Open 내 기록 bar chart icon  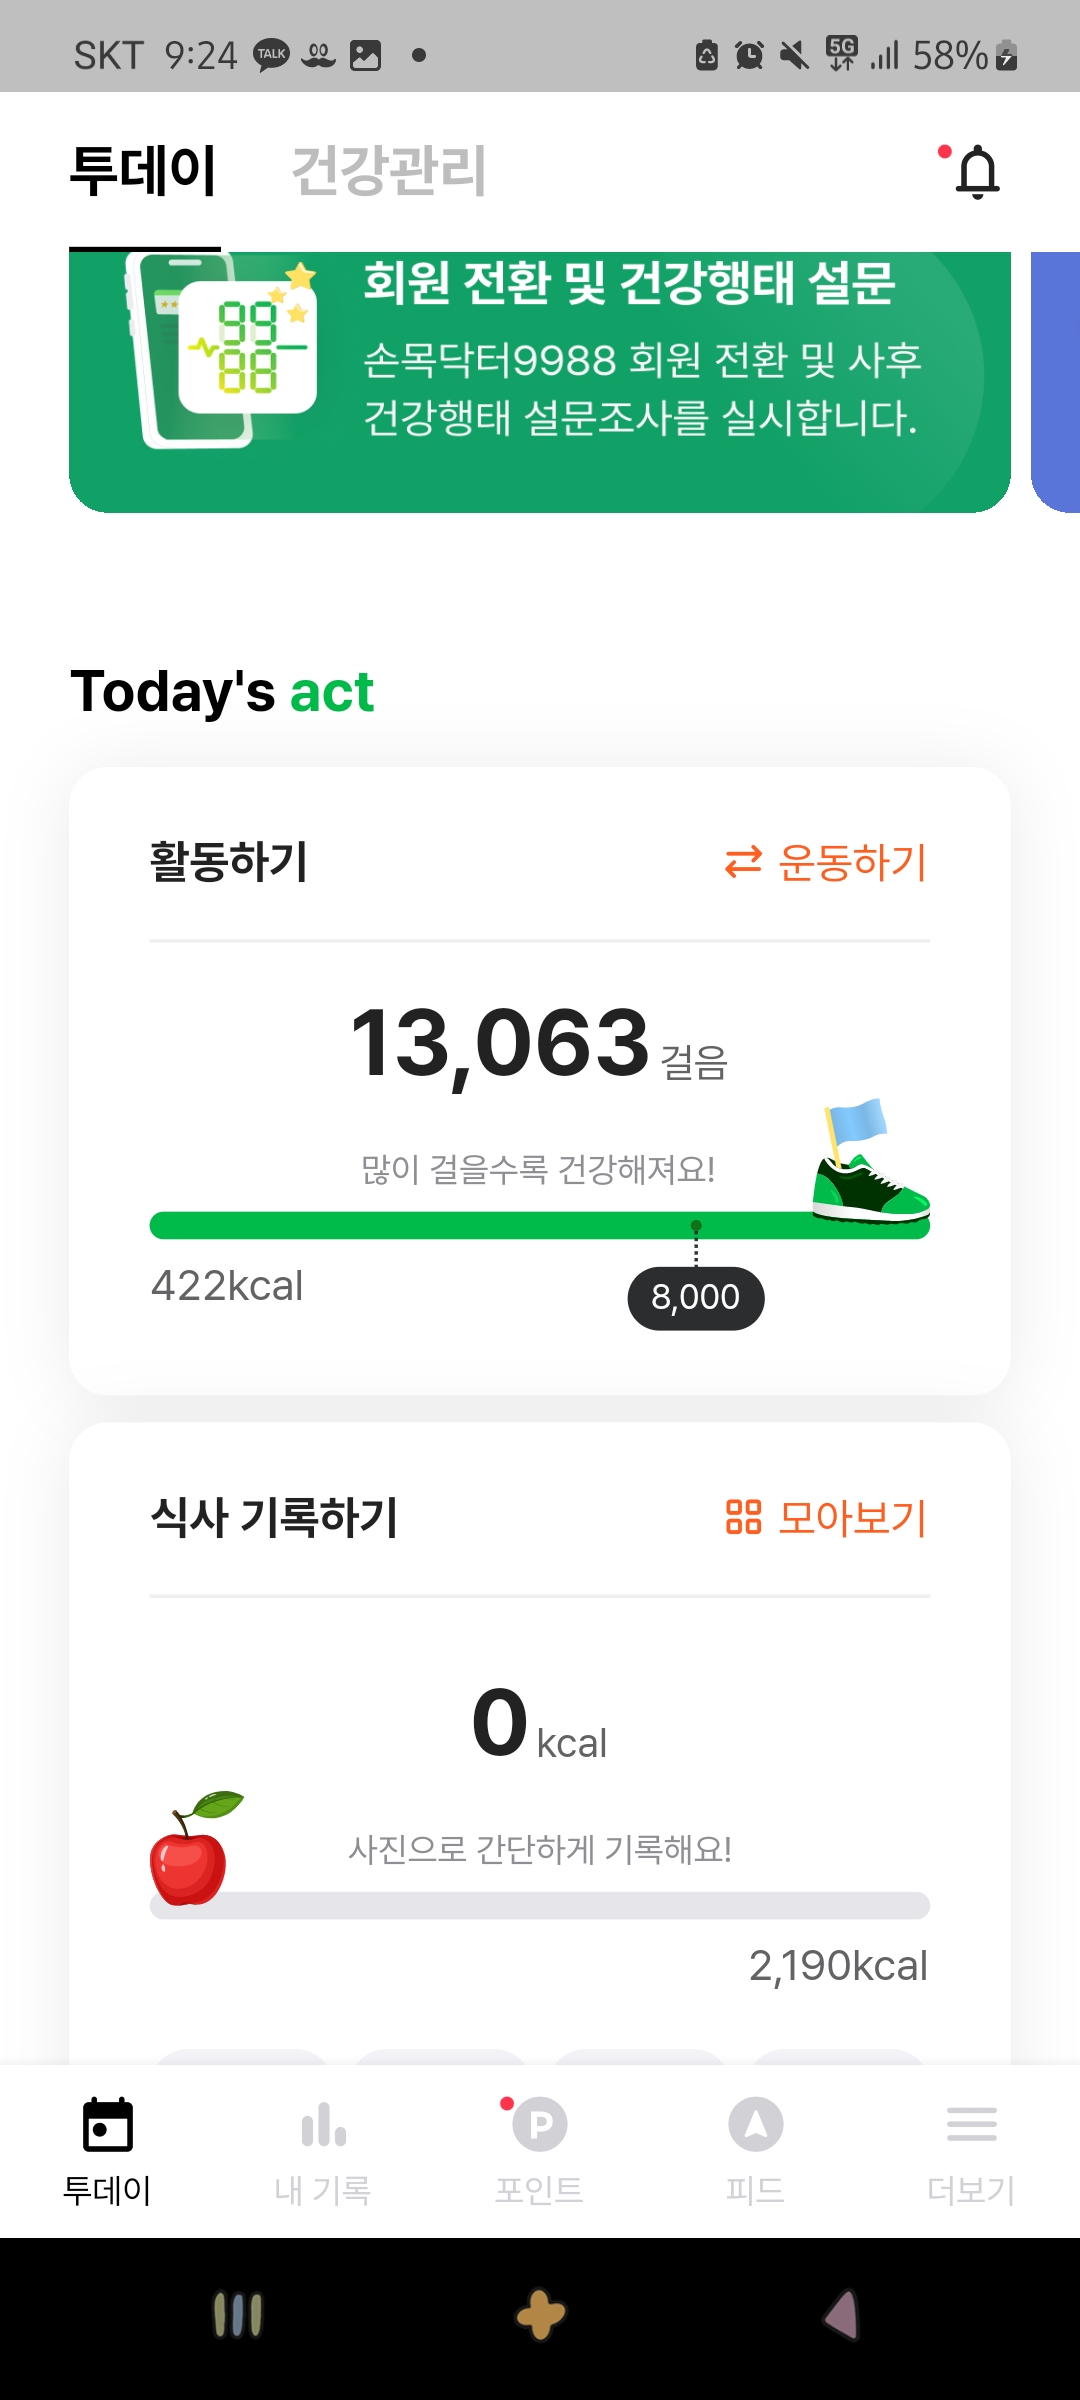coord(323,2124)
